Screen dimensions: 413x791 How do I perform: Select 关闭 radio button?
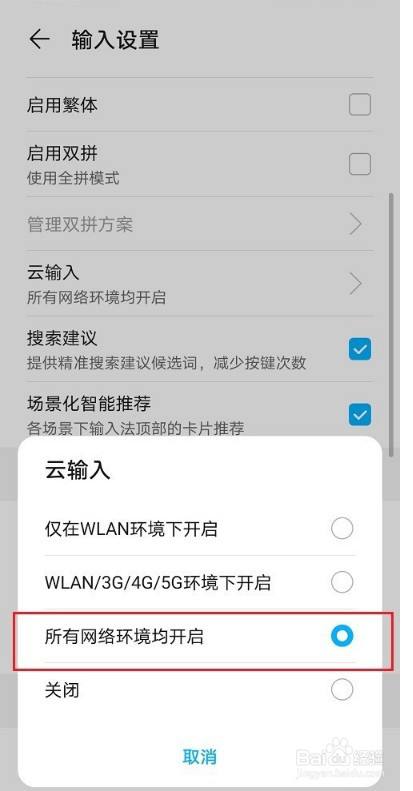coord(342,690)
